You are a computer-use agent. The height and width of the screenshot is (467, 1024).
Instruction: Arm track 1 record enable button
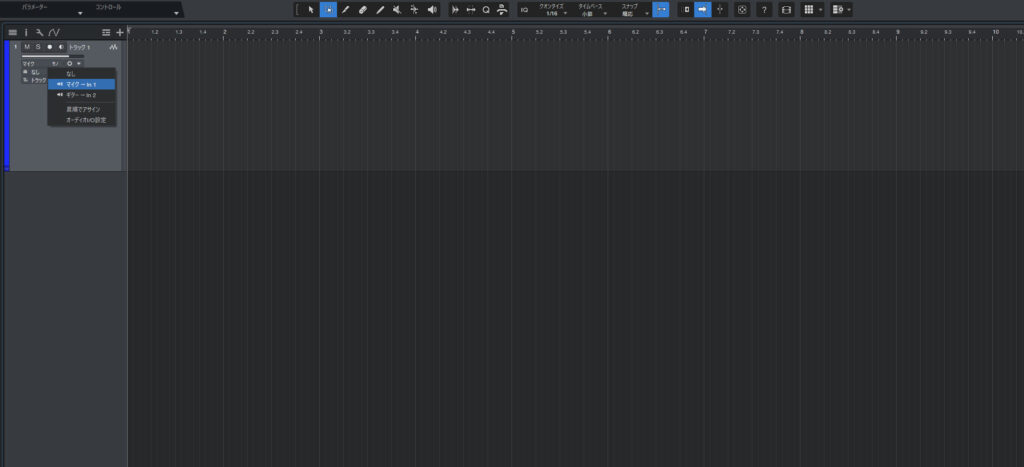coord(49,47)
